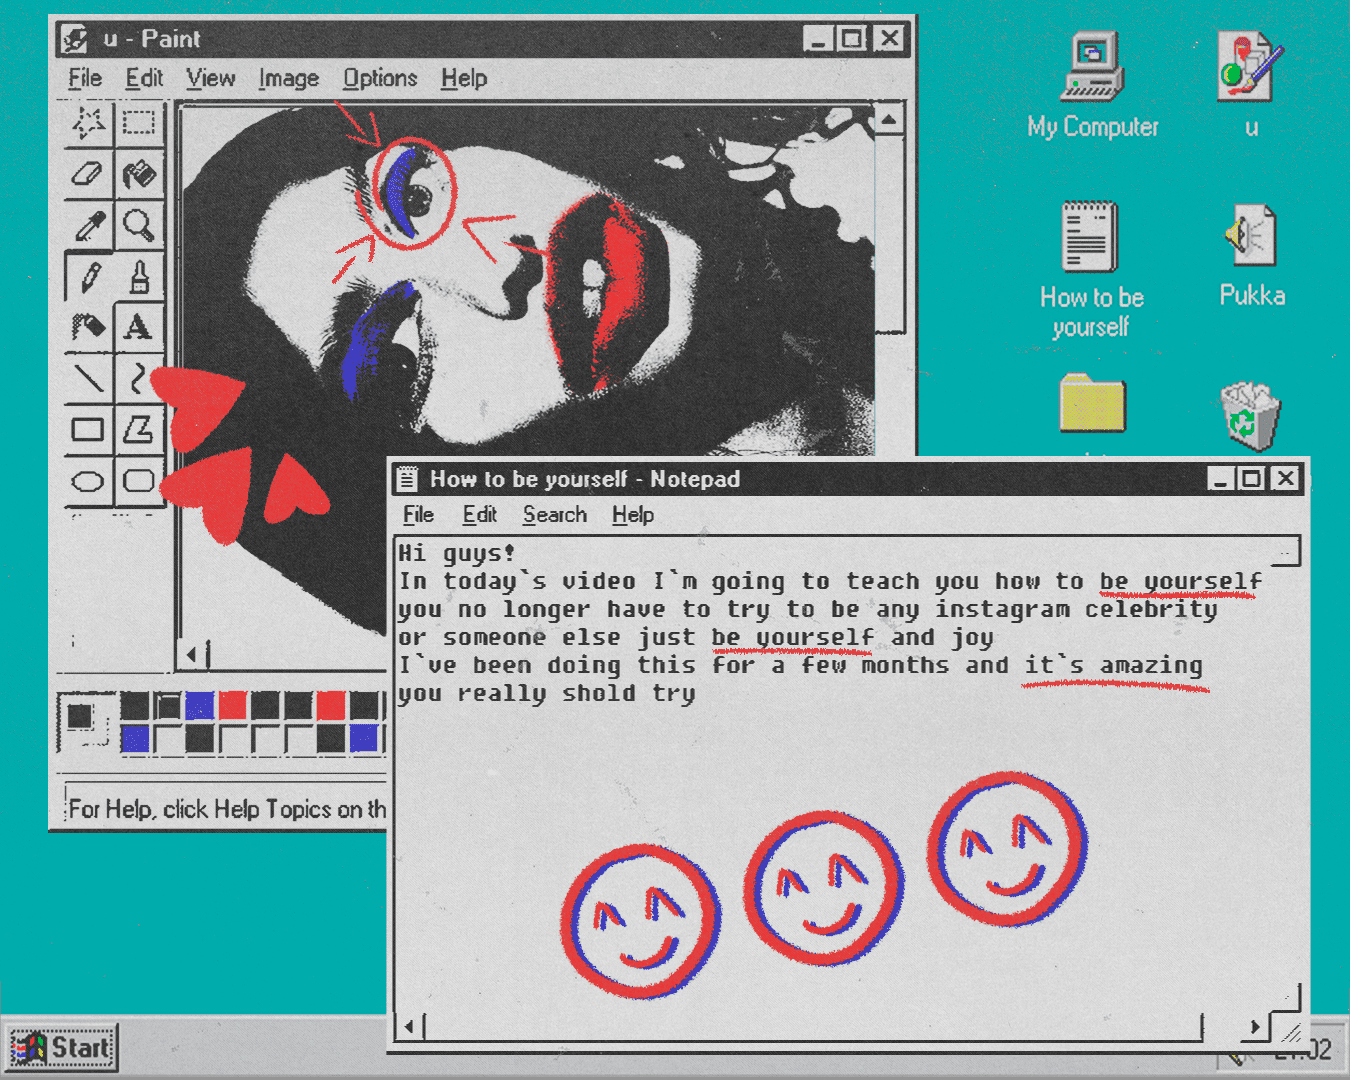Choose the Rounded Rectangle tool
1350x1080 pixels.
point(139,481)
